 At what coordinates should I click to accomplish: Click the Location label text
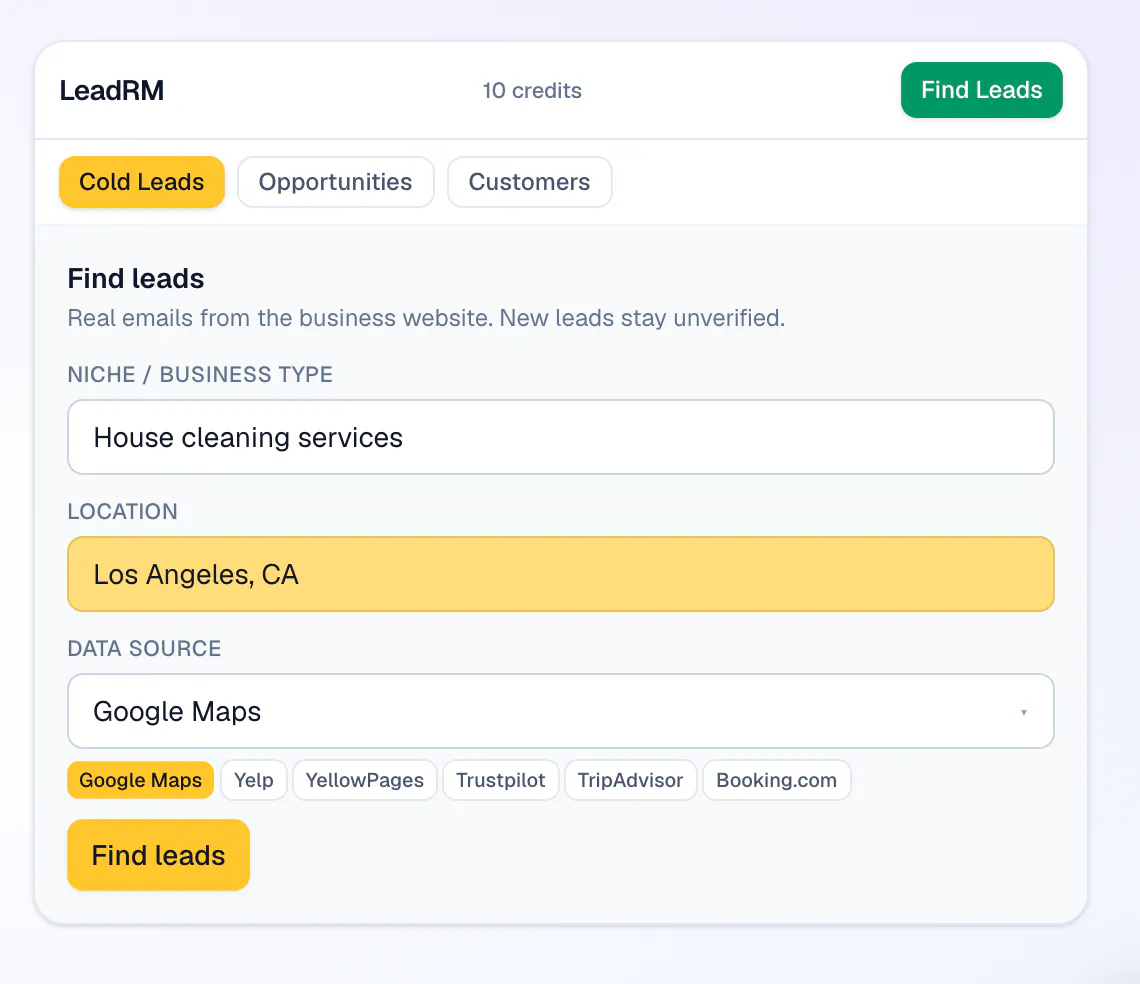[123, 511]
